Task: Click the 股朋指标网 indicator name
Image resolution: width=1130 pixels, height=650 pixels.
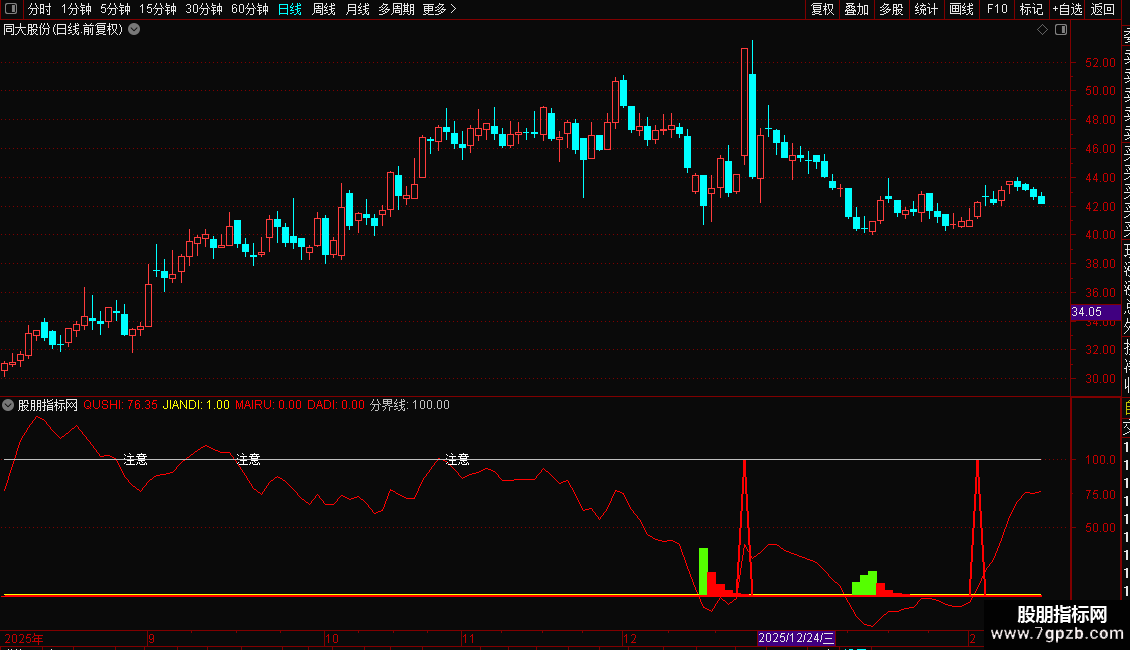Action: [x=48, y=405]
